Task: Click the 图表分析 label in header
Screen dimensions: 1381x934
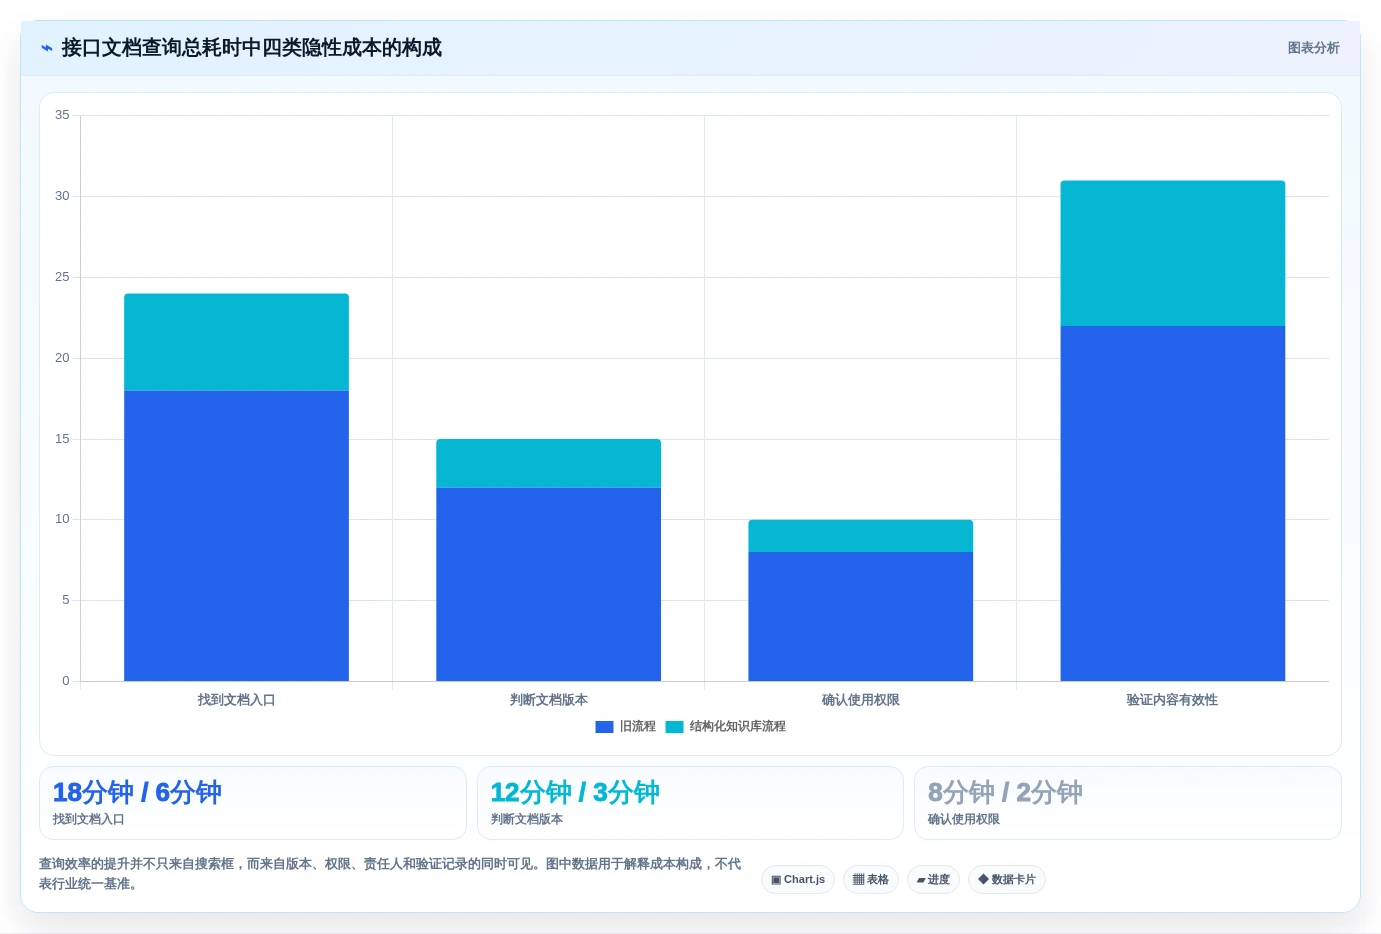Action: pos(1313,48)
